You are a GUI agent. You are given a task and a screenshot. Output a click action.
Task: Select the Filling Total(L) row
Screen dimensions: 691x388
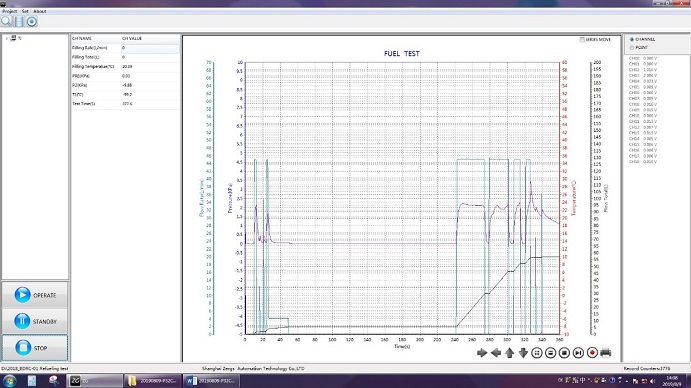click(125, 57)
